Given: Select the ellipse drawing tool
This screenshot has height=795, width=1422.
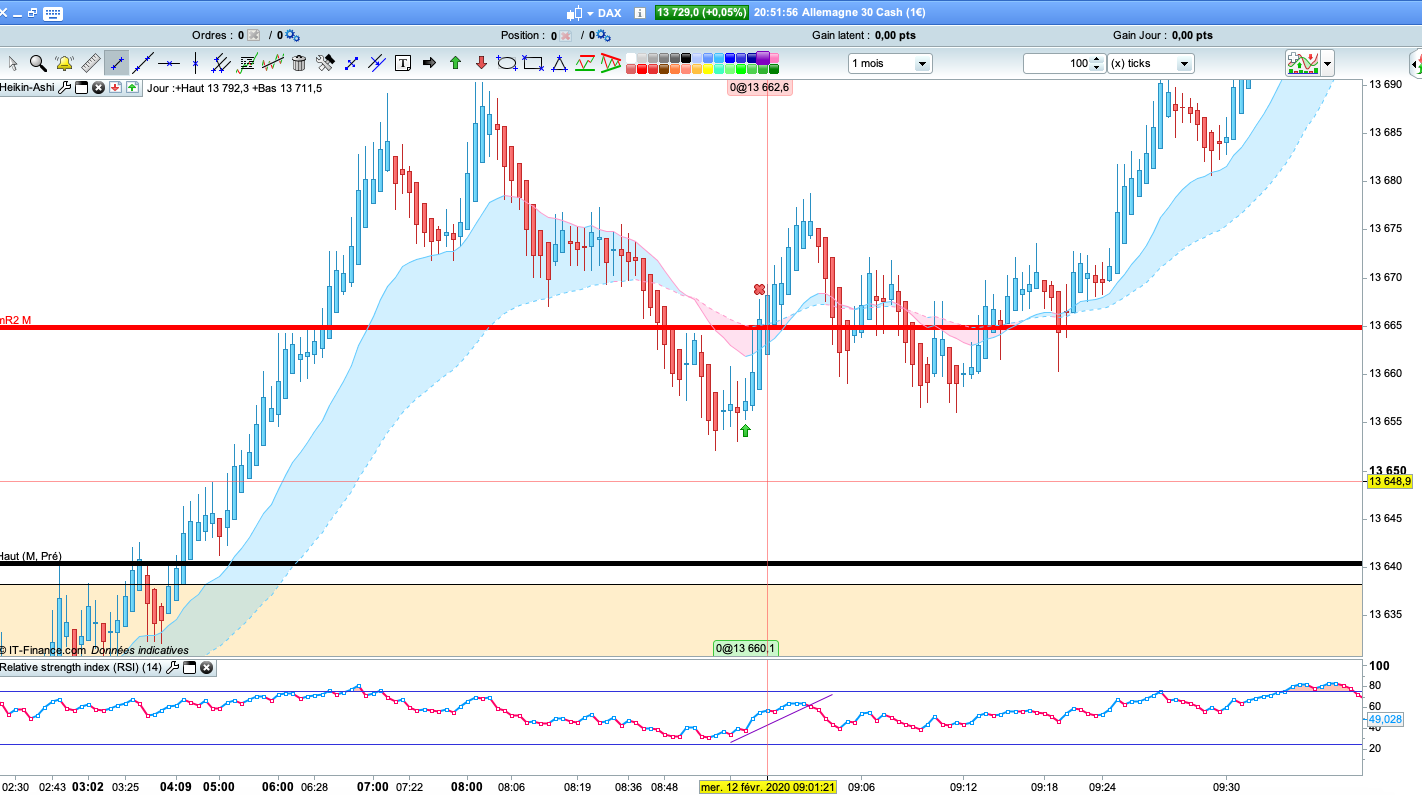Looking at the screenshot, I should 507,63.
